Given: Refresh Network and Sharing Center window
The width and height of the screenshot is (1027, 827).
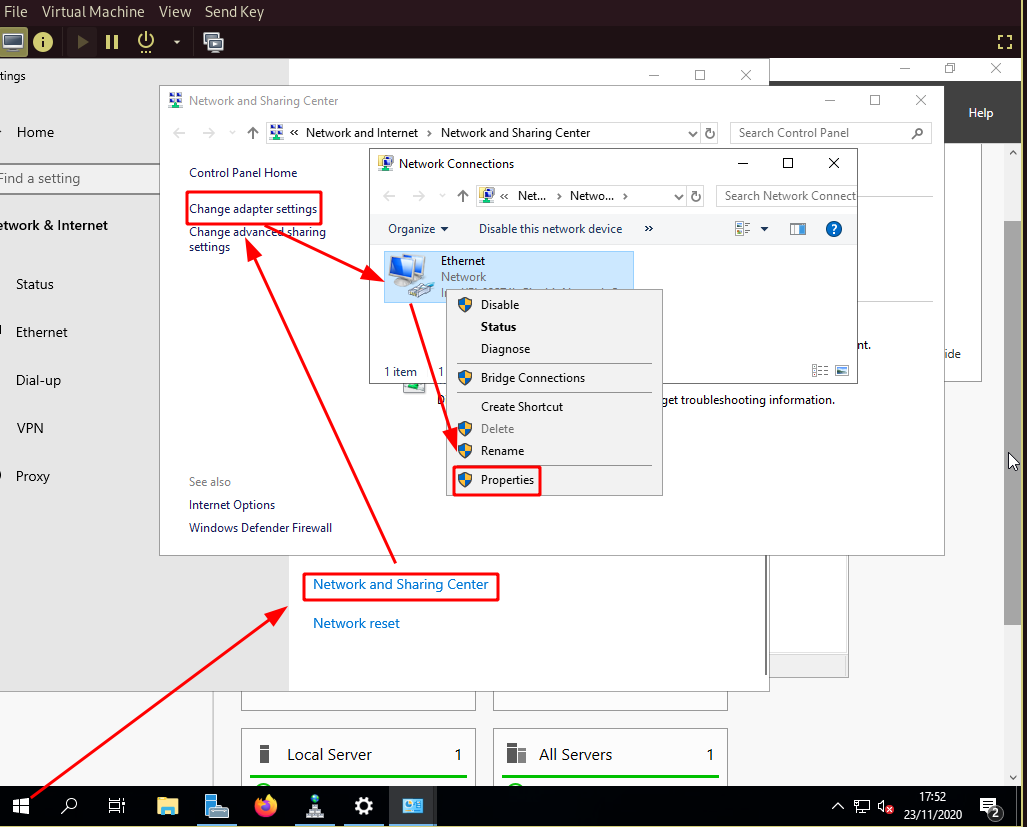Looking at the screenshot, I should point(710,134).
